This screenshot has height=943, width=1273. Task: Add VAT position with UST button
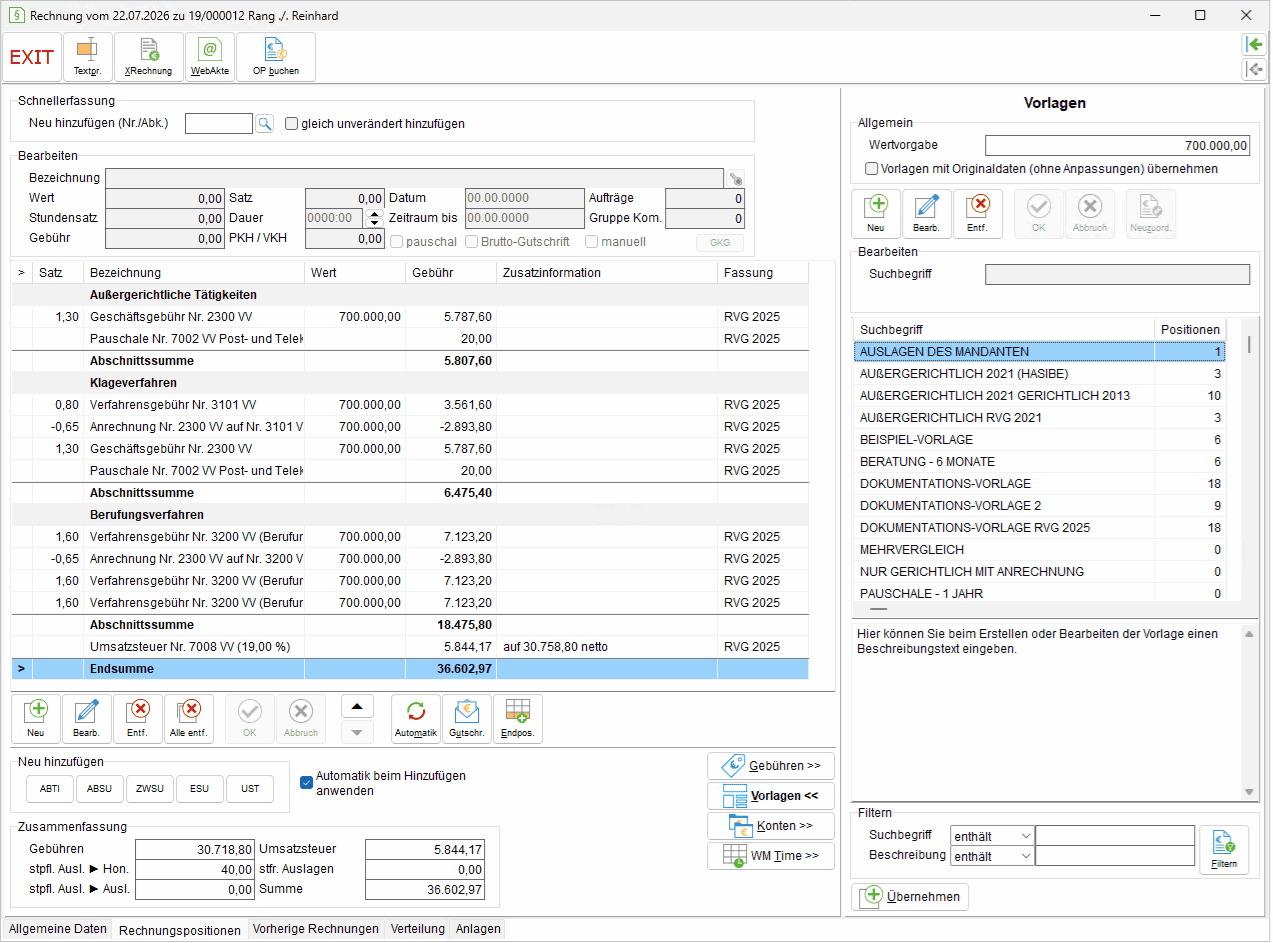(x=250, y=789)
